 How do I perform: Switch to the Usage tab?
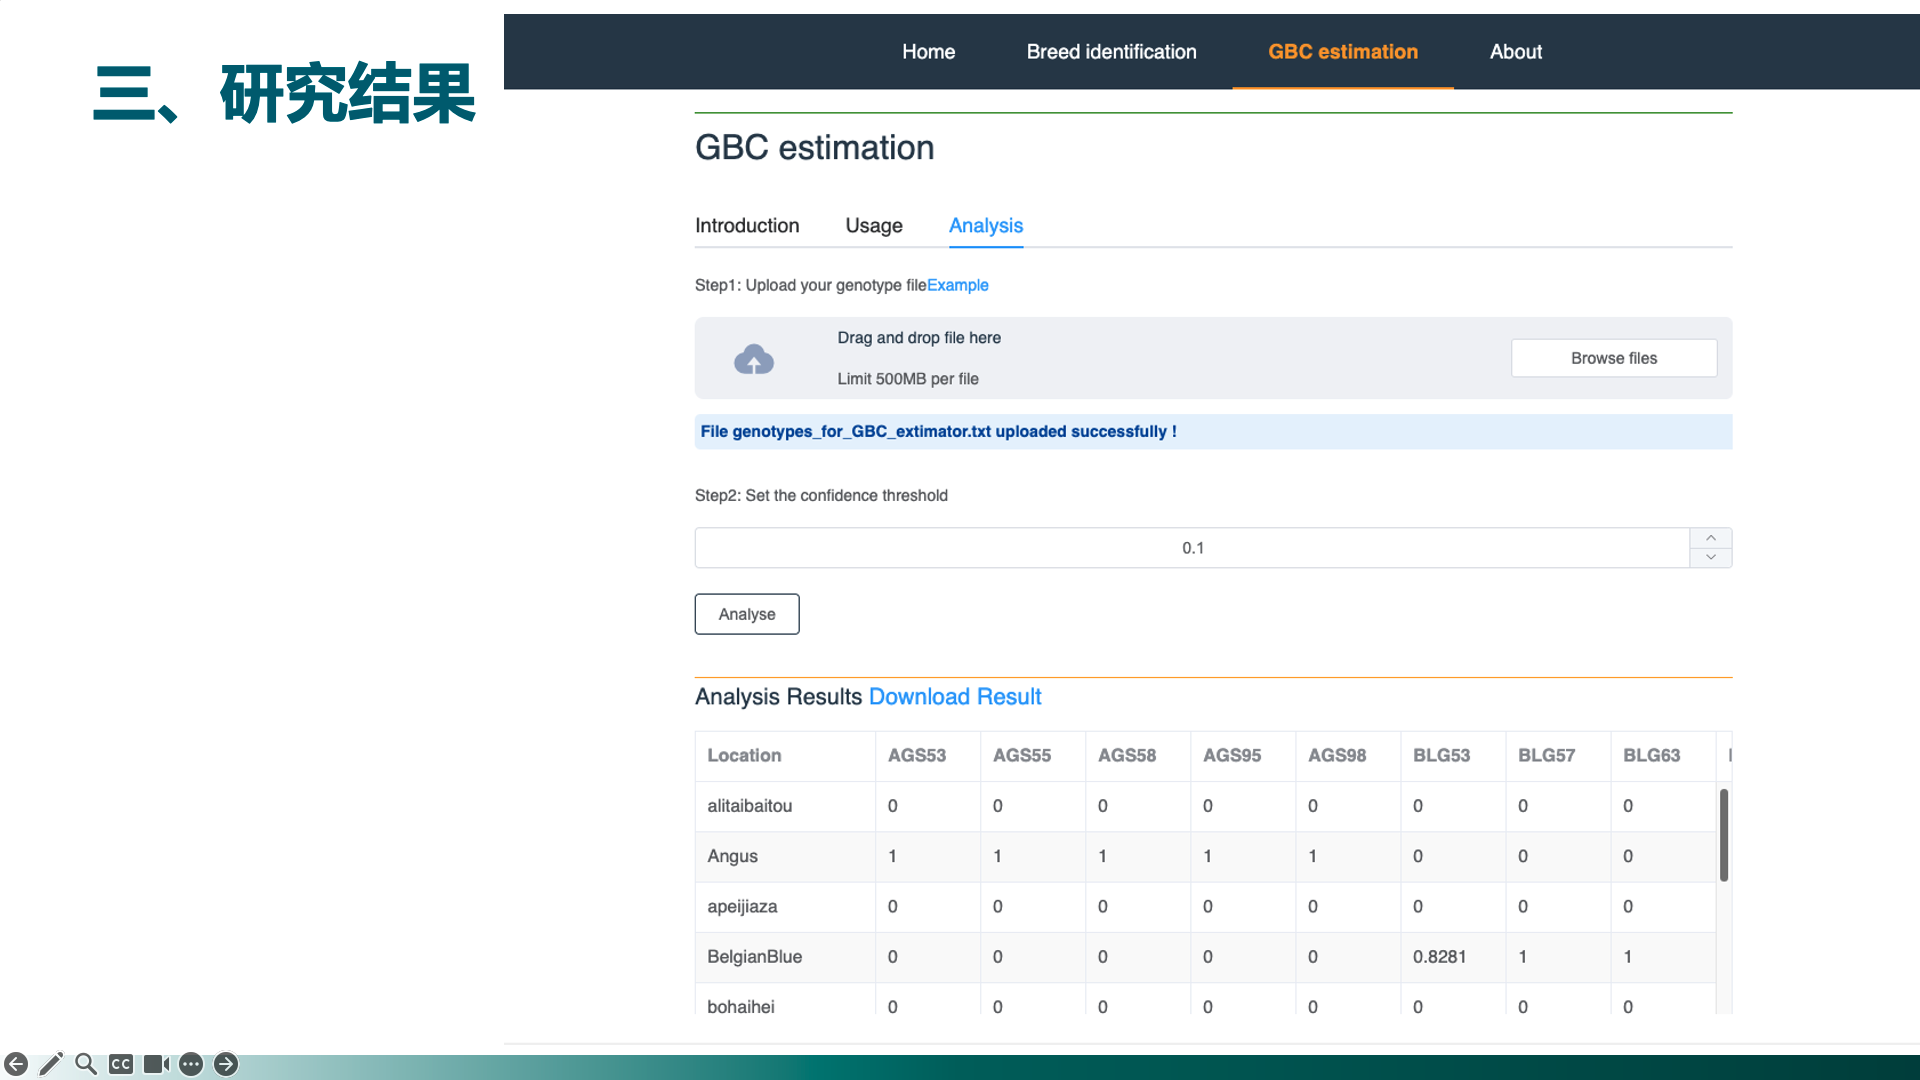coord(873,226)
